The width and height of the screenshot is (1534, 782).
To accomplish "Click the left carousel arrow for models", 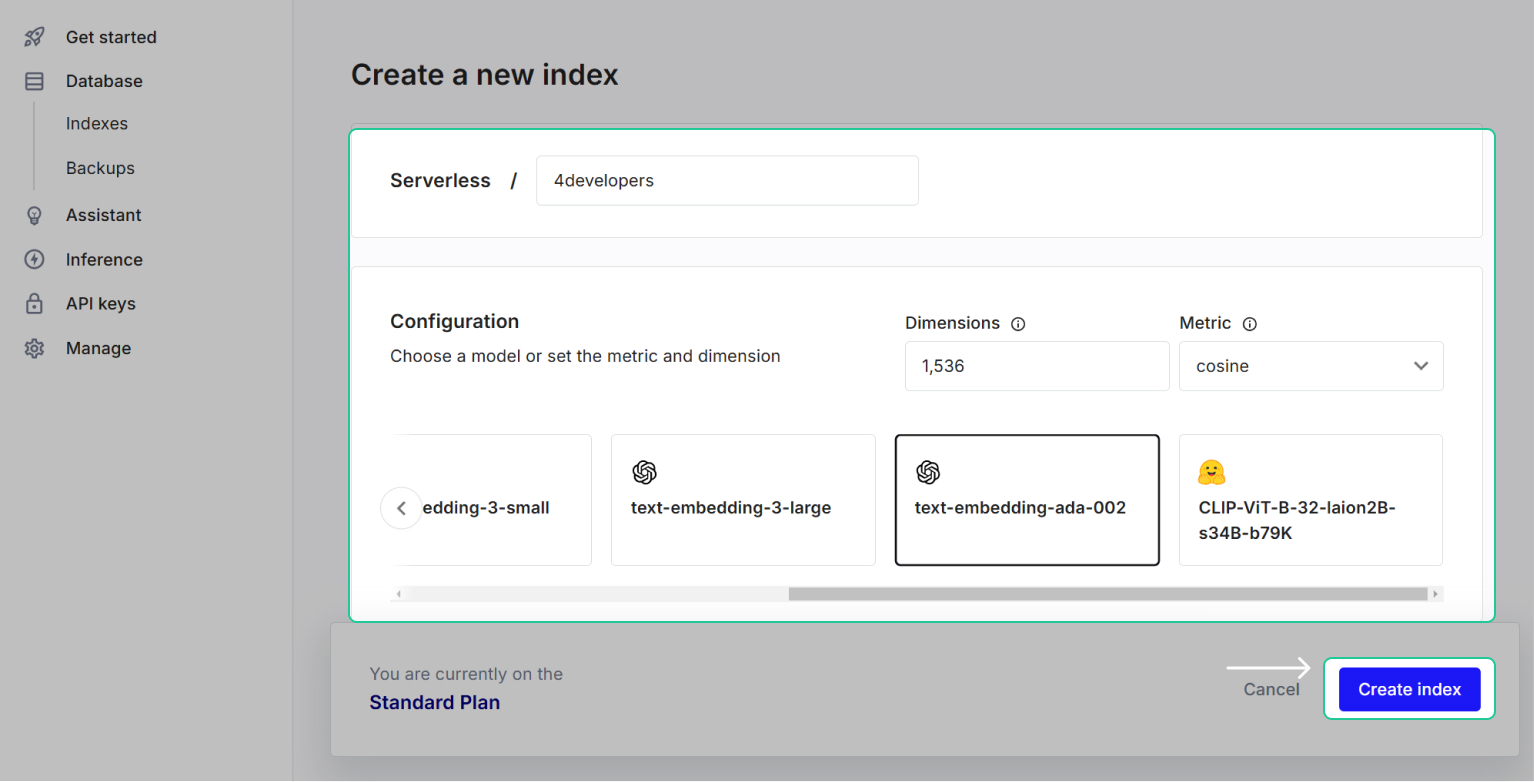I will 401,508.
